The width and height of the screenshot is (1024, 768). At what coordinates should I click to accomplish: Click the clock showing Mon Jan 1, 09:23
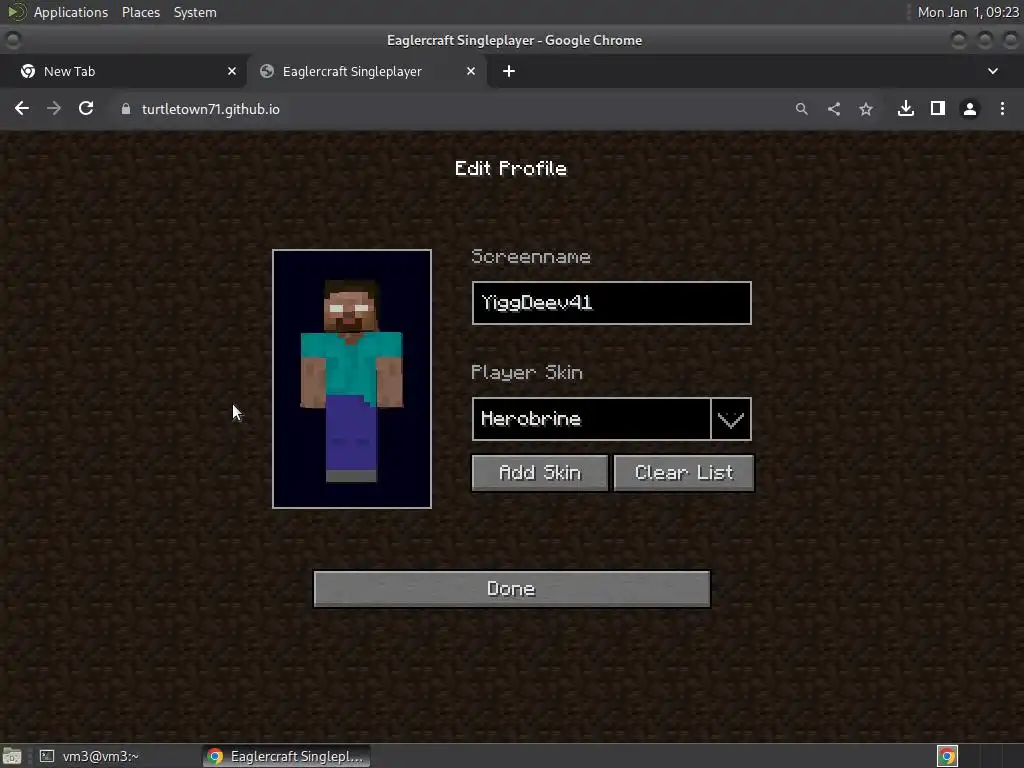(968, 12)
